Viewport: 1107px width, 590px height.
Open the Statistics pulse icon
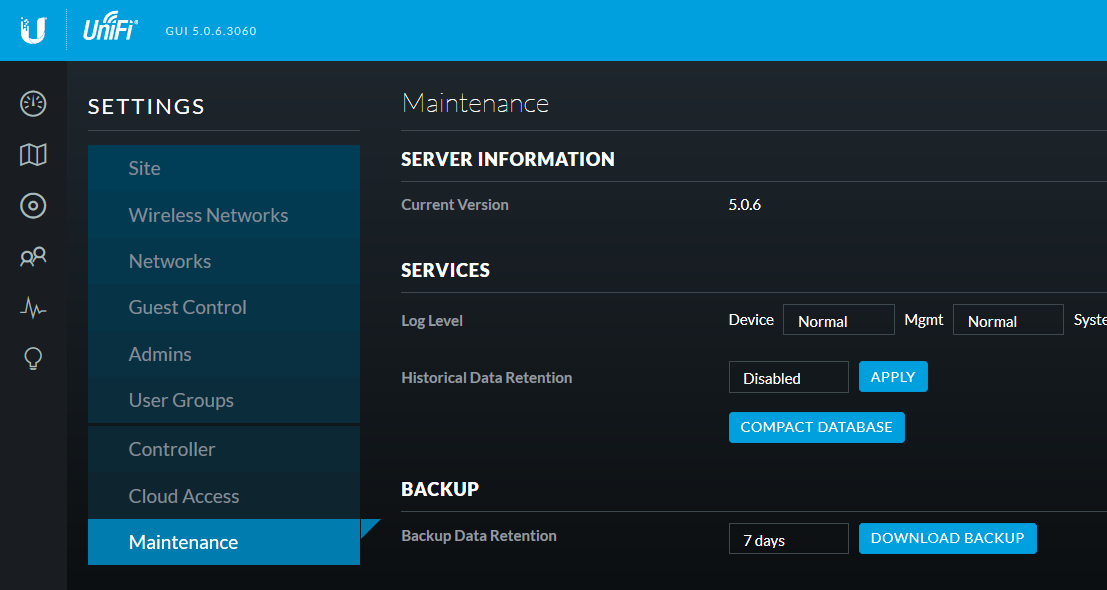tap(33, 308)
